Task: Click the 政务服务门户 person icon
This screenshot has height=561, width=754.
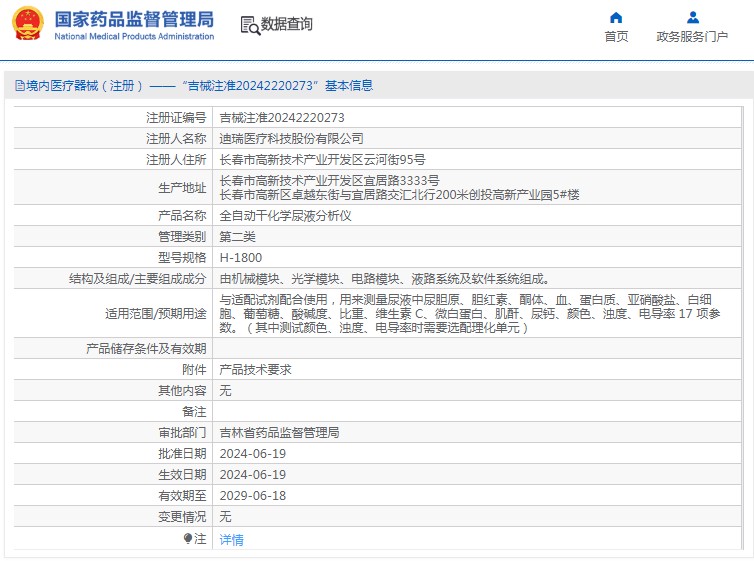Action: [x=693, y=18]
